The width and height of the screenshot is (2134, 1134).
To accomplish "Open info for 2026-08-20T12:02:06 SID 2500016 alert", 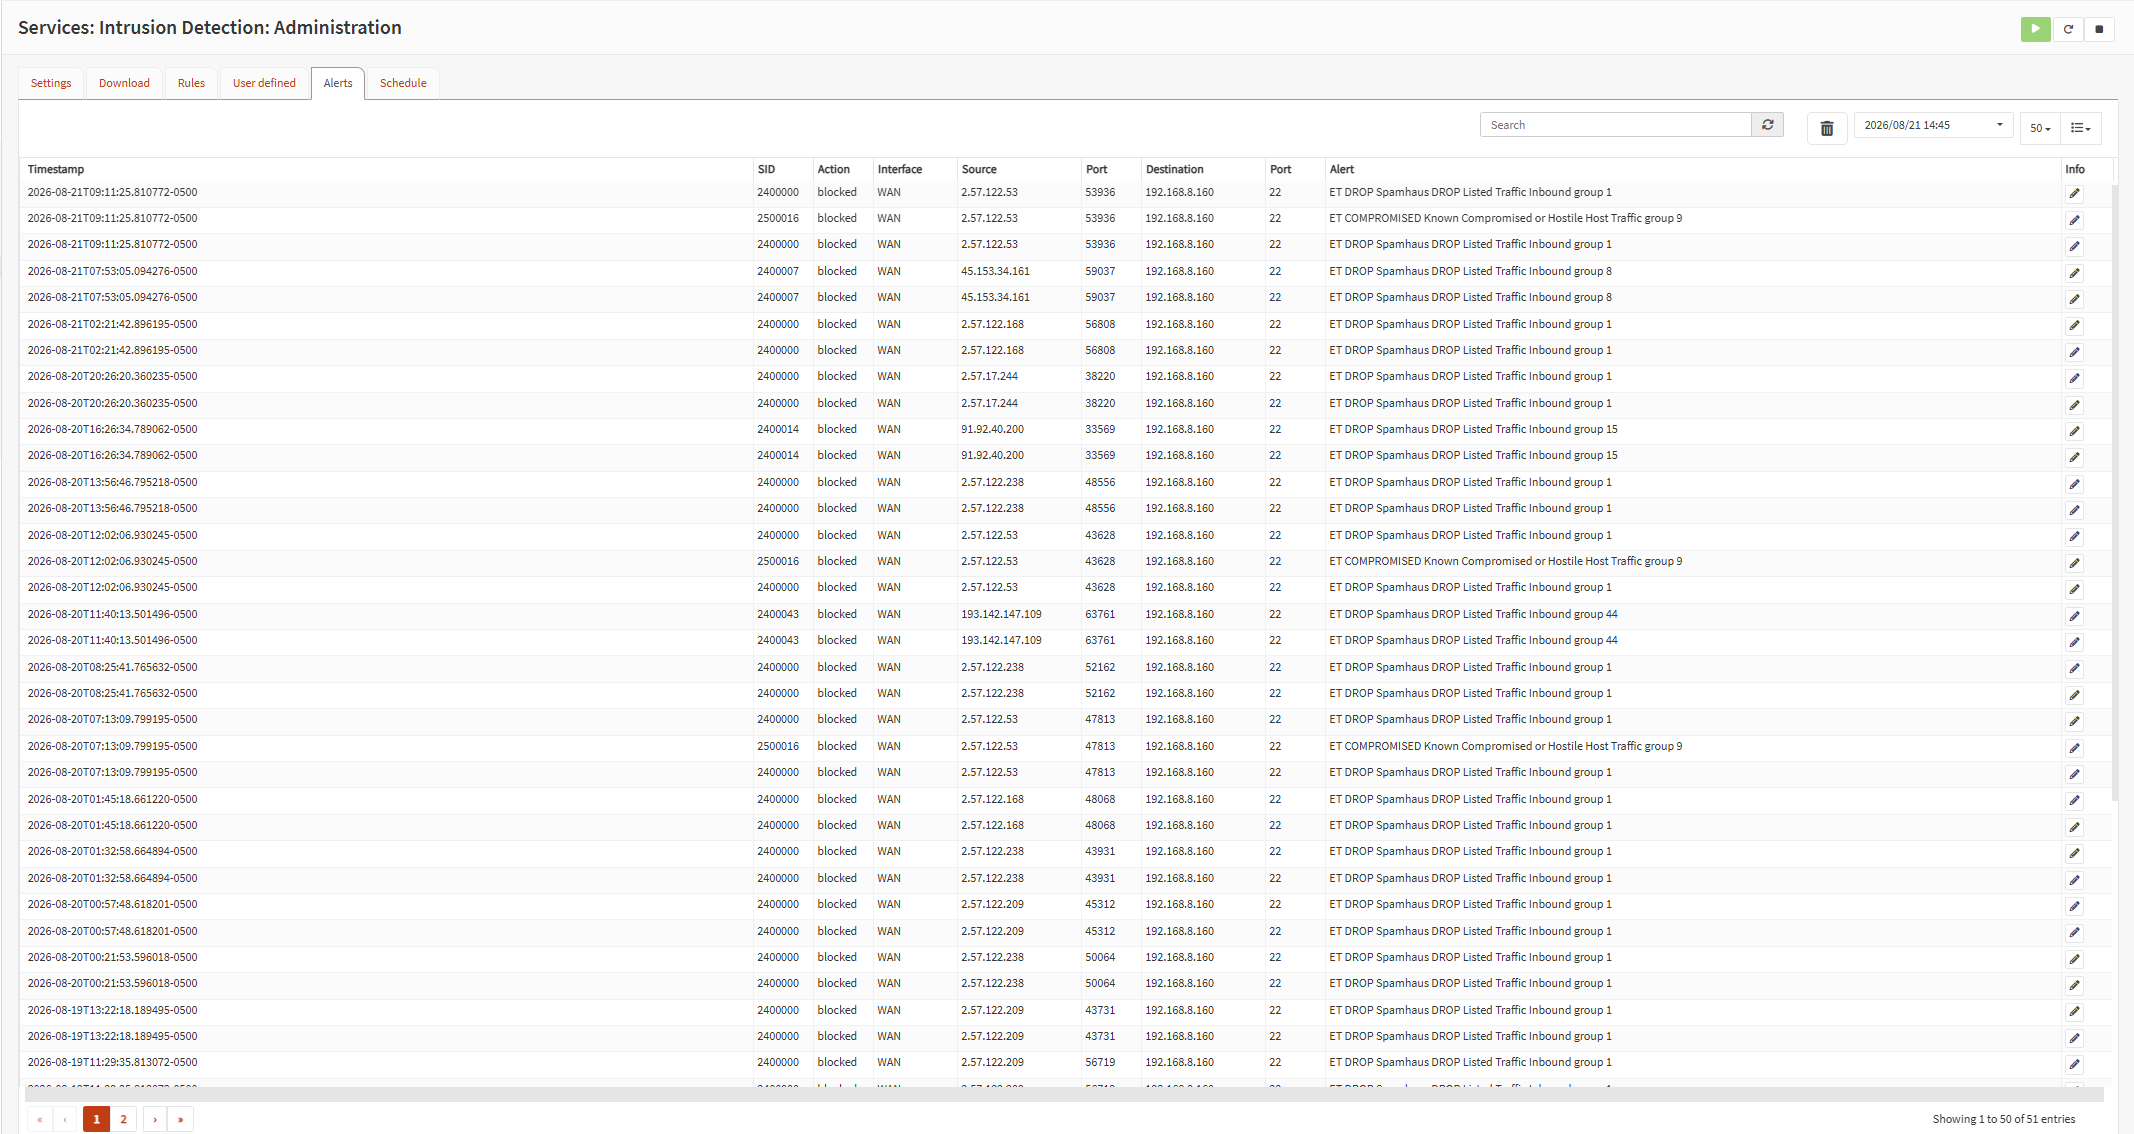I will pos(2075,563).
